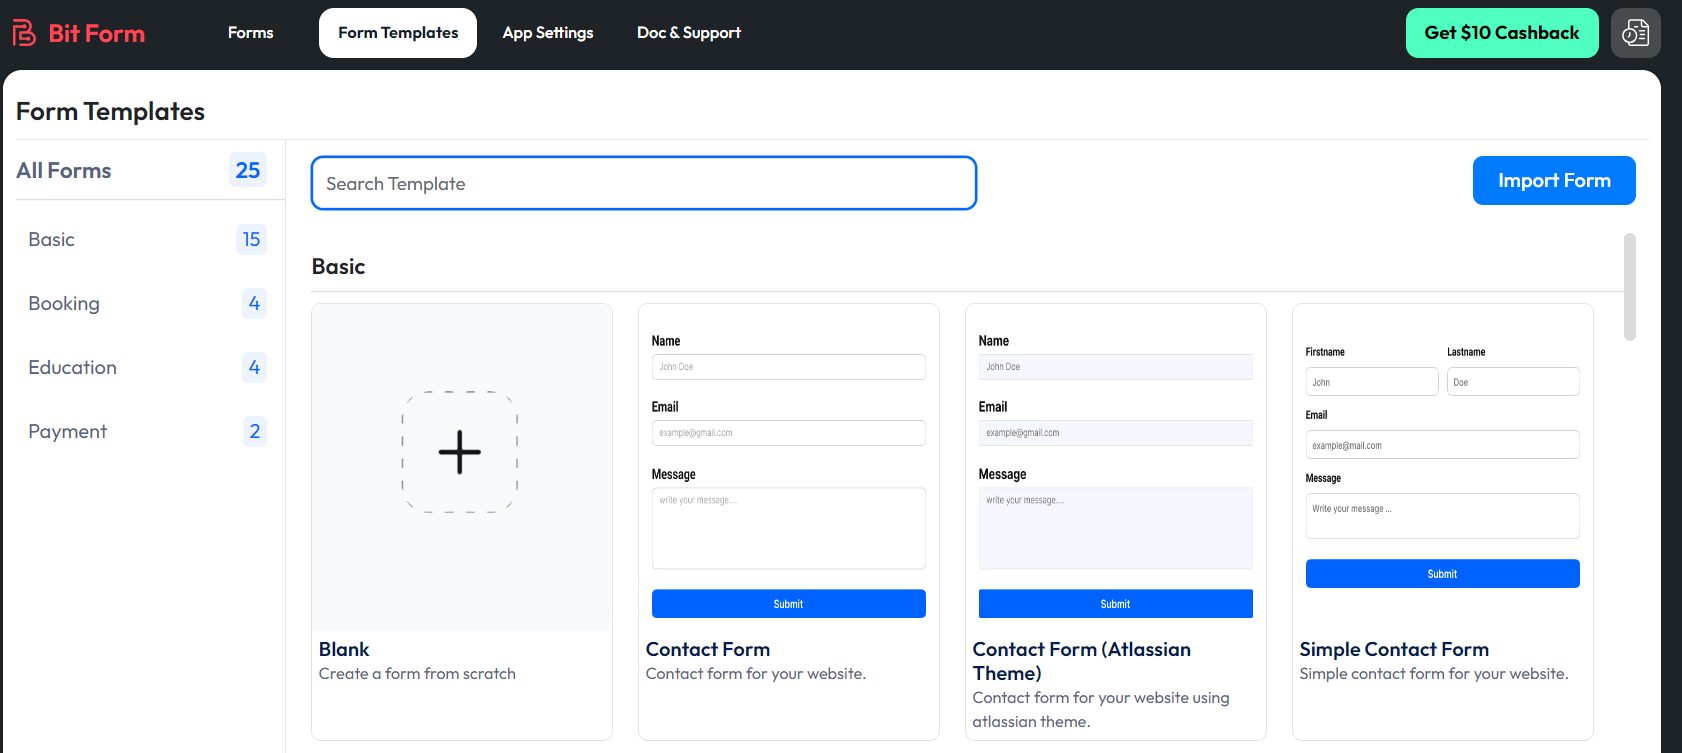Image resolution: width=1682 pixels, height=753 pixels.
Task: Go to App Settings
Action: (547, 33)
